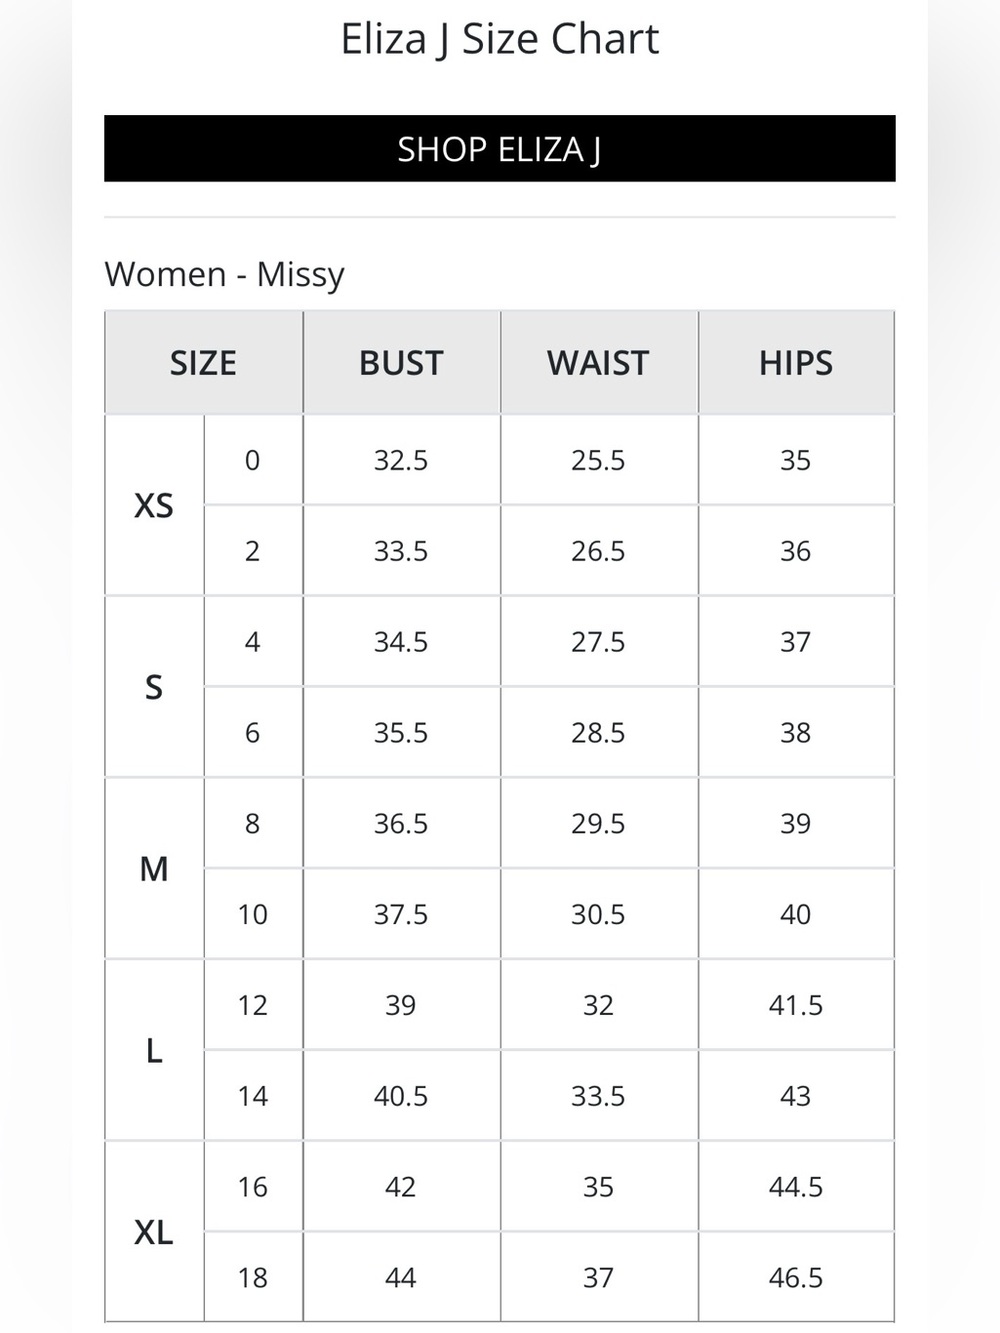Select the Women - Missy heading

[225, 274]
